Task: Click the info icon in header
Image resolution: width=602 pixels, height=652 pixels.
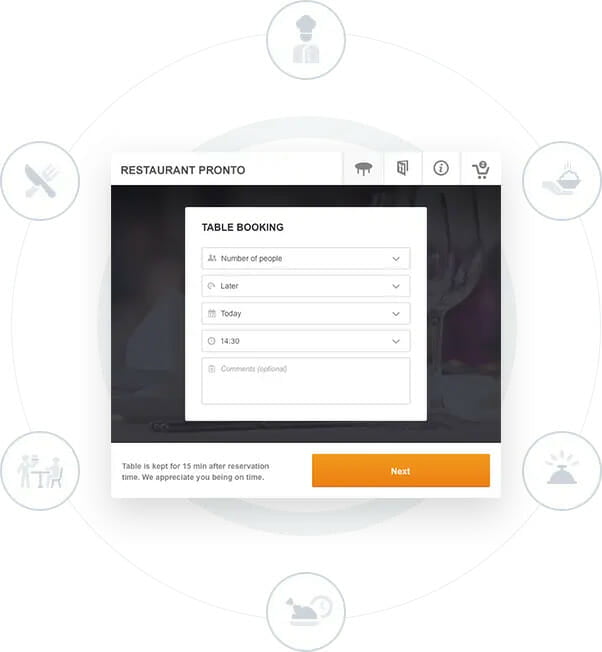Action: (x=441, y=168)
